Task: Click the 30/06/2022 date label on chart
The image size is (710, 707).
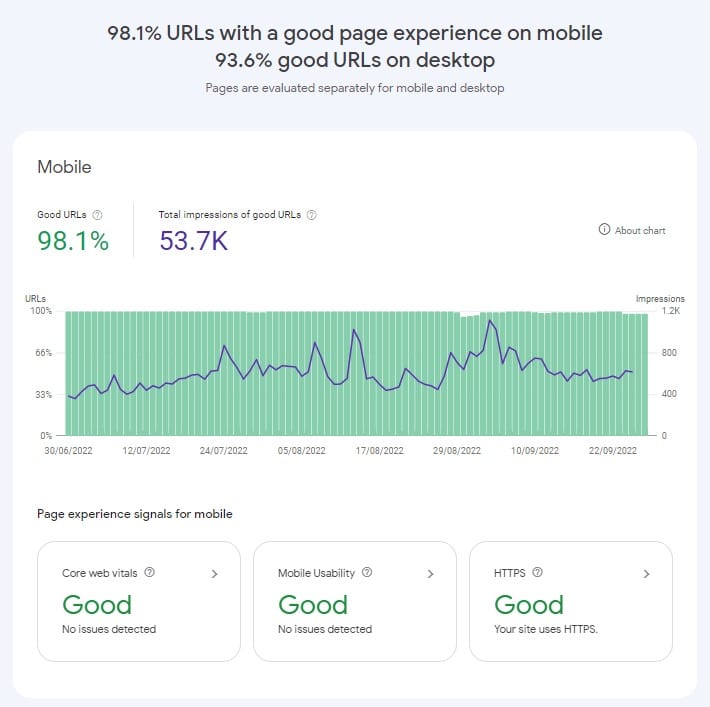Action: [68, 451]
